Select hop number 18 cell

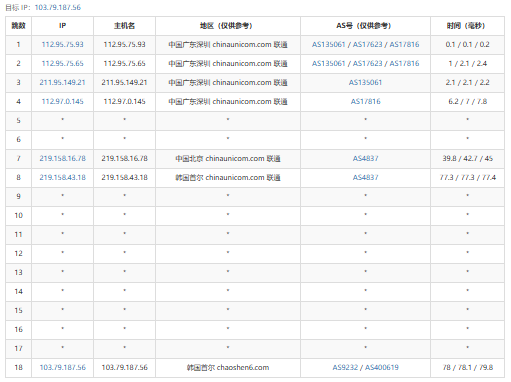18,367
